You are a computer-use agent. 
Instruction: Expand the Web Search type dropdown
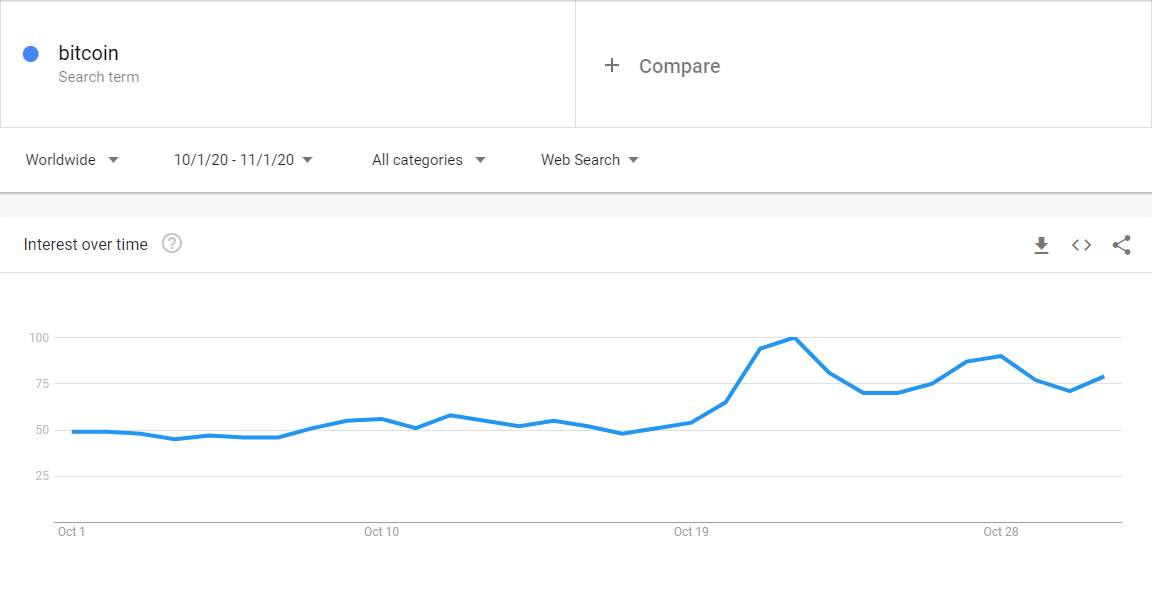pos(589,160)
